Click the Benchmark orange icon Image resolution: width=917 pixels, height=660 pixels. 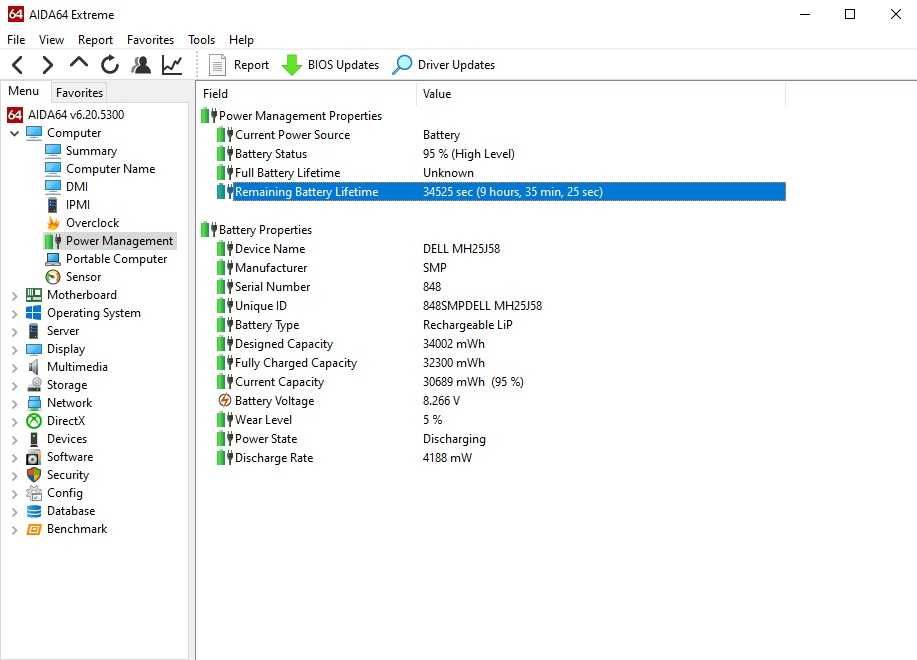[34, 529]
